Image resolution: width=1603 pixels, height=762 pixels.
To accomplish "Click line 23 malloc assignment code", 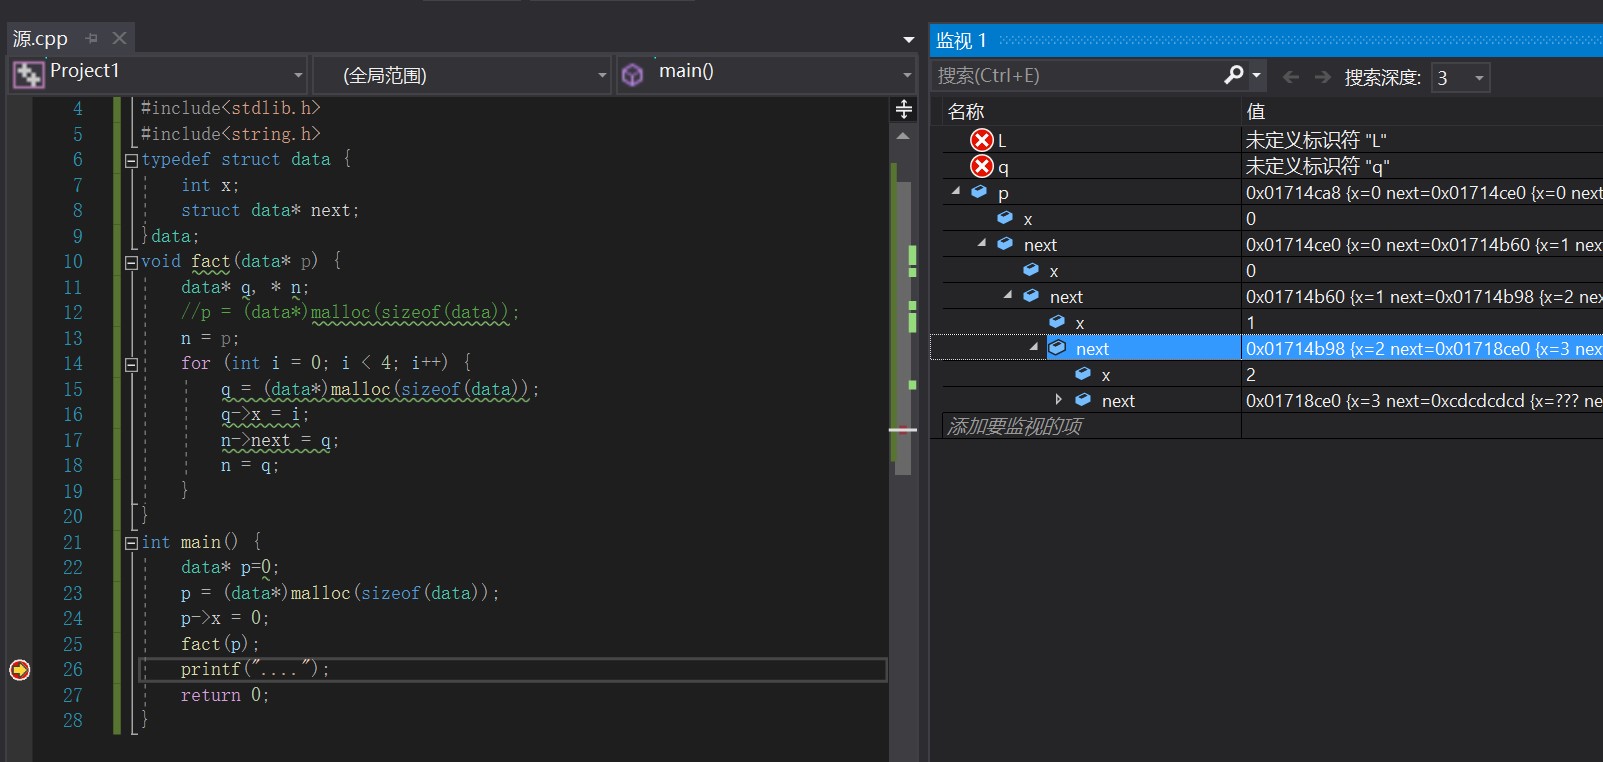I will point(340,593).
